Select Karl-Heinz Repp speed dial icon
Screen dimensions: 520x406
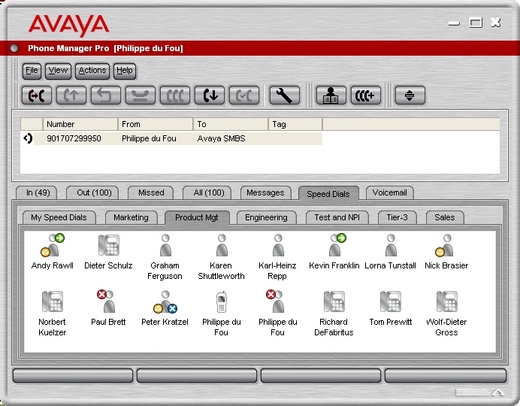coord(278,245)
